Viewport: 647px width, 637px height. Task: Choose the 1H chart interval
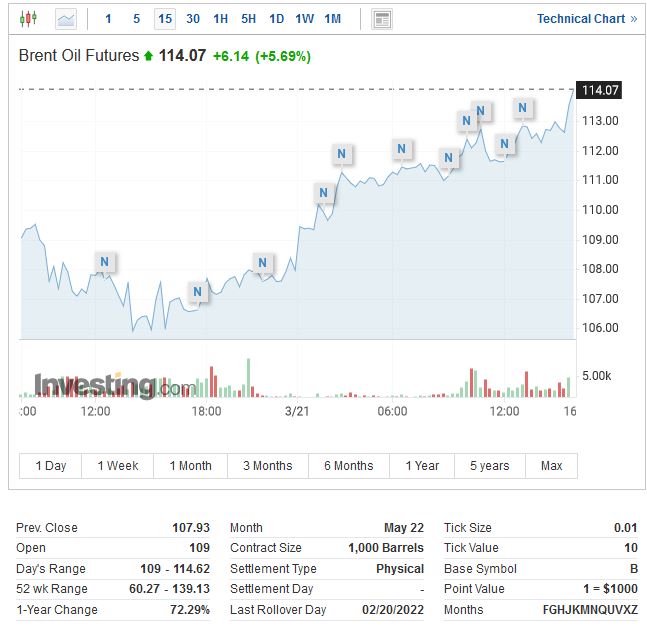221,18
